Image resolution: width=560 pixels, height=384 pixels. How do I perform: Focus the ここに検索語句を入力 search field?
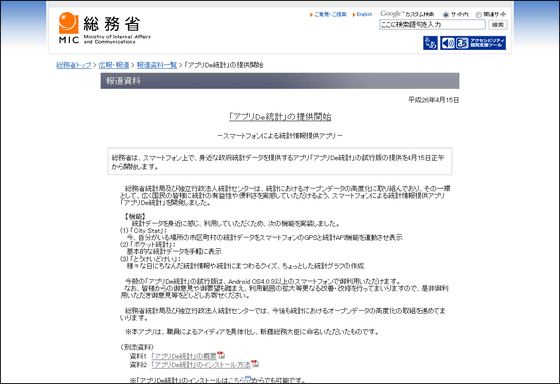pyautogui.click(x=432, y=25)
